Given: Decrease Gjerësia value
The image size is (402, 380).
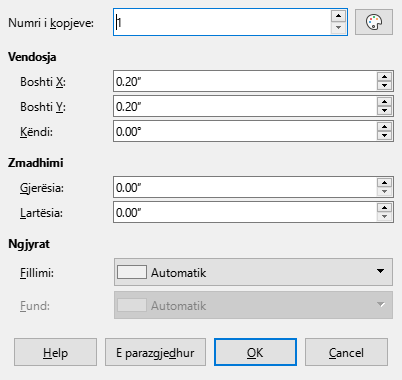Looking at the screenshot, I should tap(384, 192).
